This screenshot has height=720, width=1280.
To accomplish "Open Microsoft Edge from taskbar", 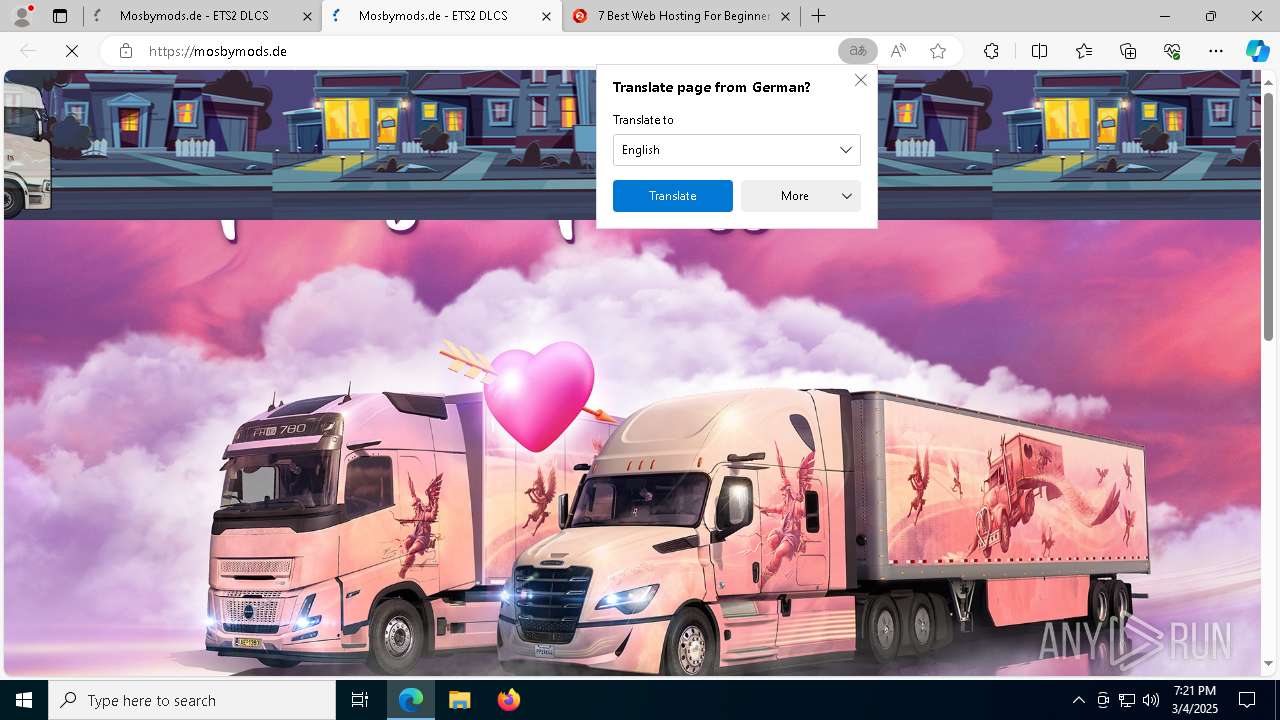I will (411, 700).
